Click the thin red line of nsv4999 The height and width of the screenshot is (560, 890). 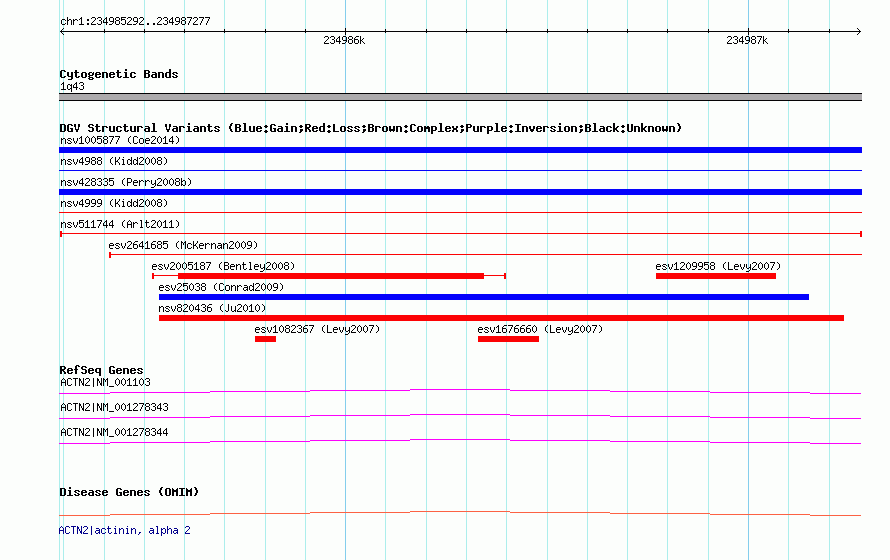tap(460, 212)
